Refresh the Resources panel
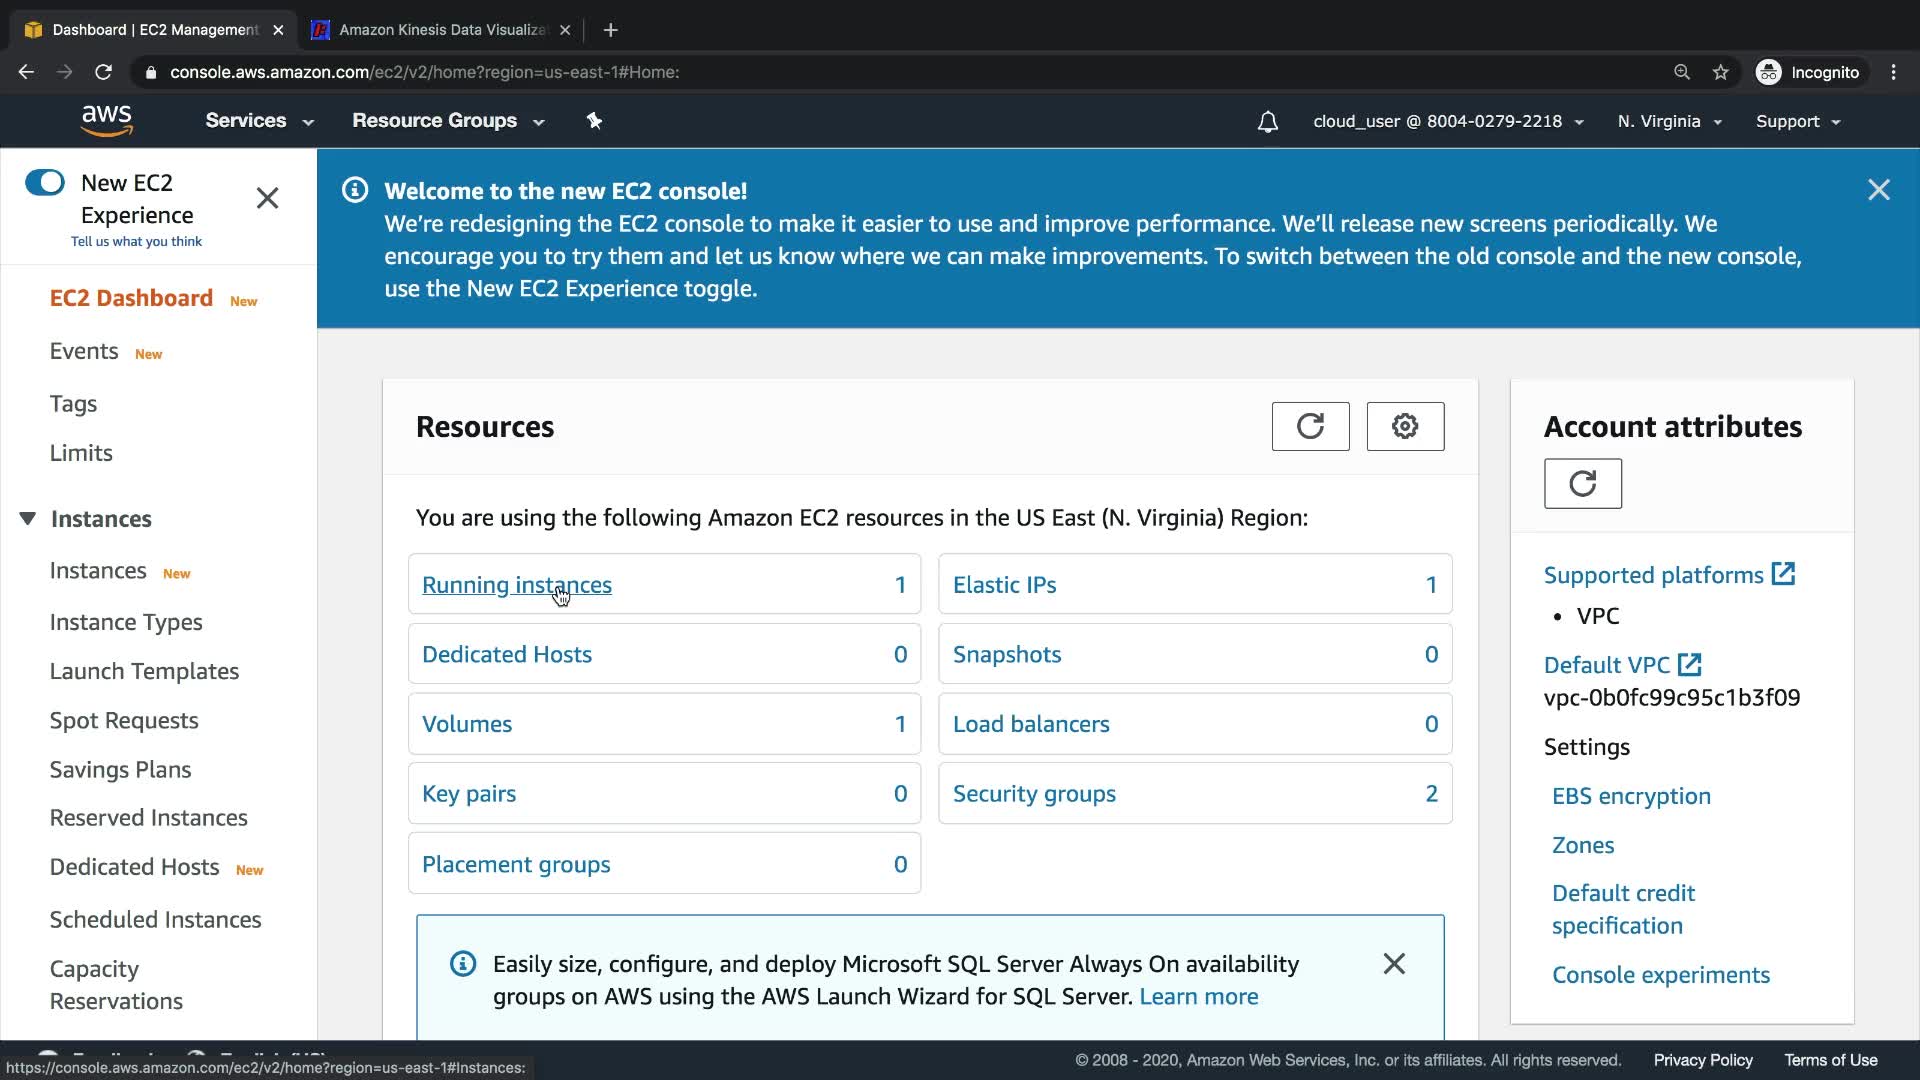This screenshot has width=1920, height=1080. [1310, 426]
